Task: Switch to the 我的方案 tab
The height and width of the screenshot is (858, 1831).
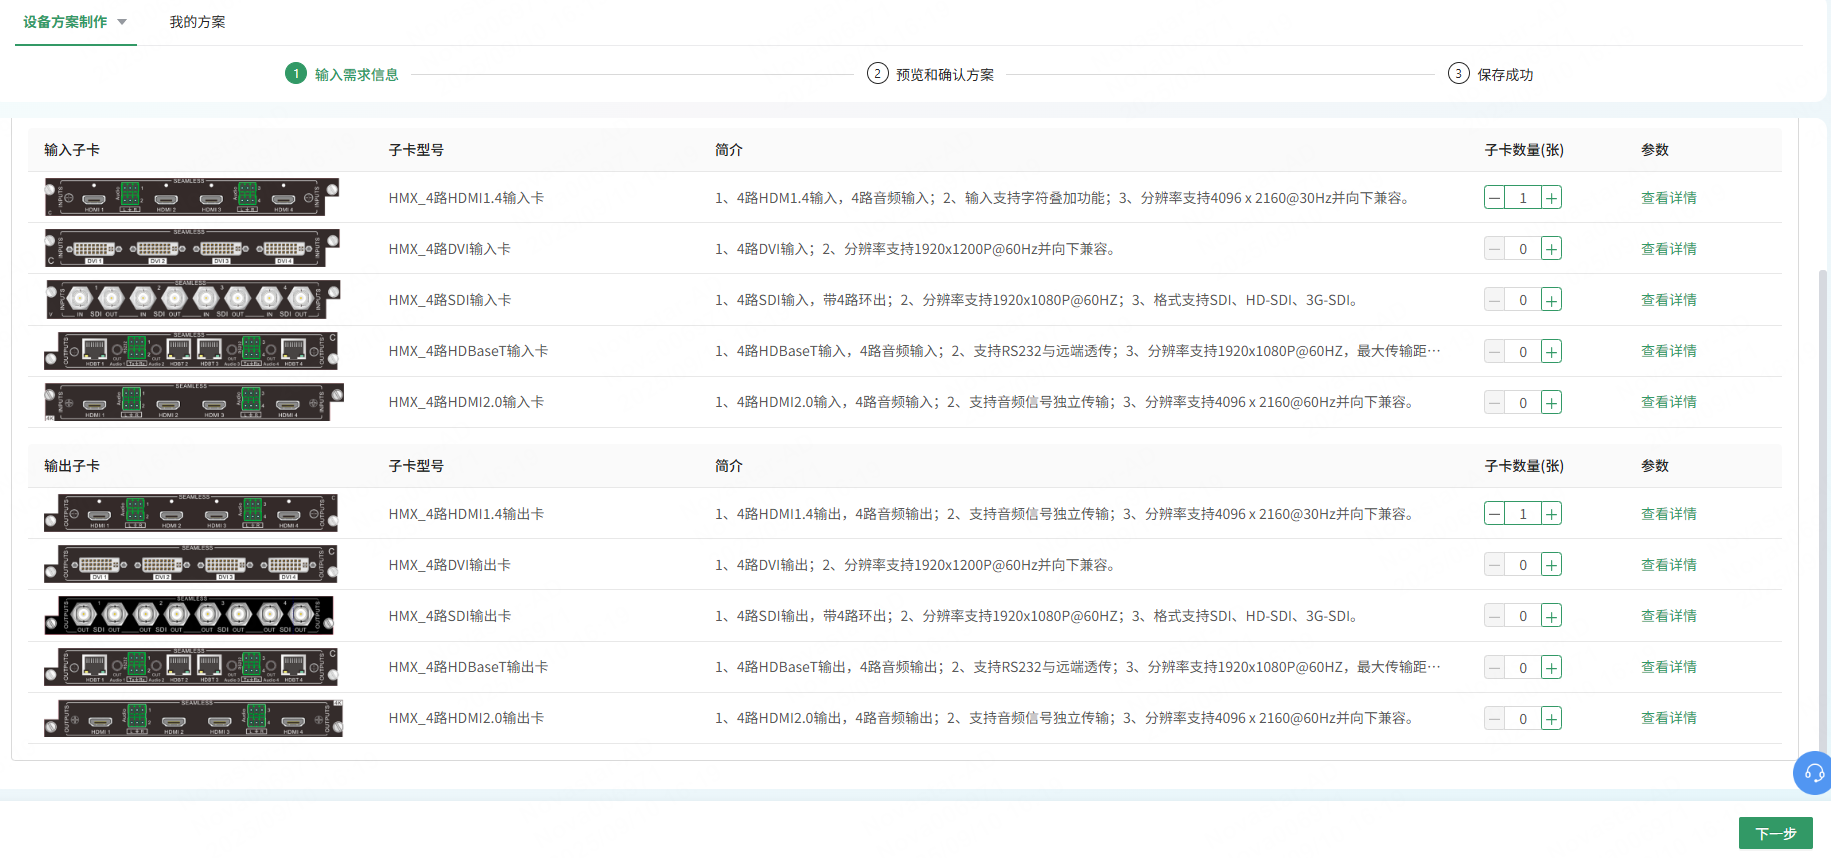Action: click(197, 22)
